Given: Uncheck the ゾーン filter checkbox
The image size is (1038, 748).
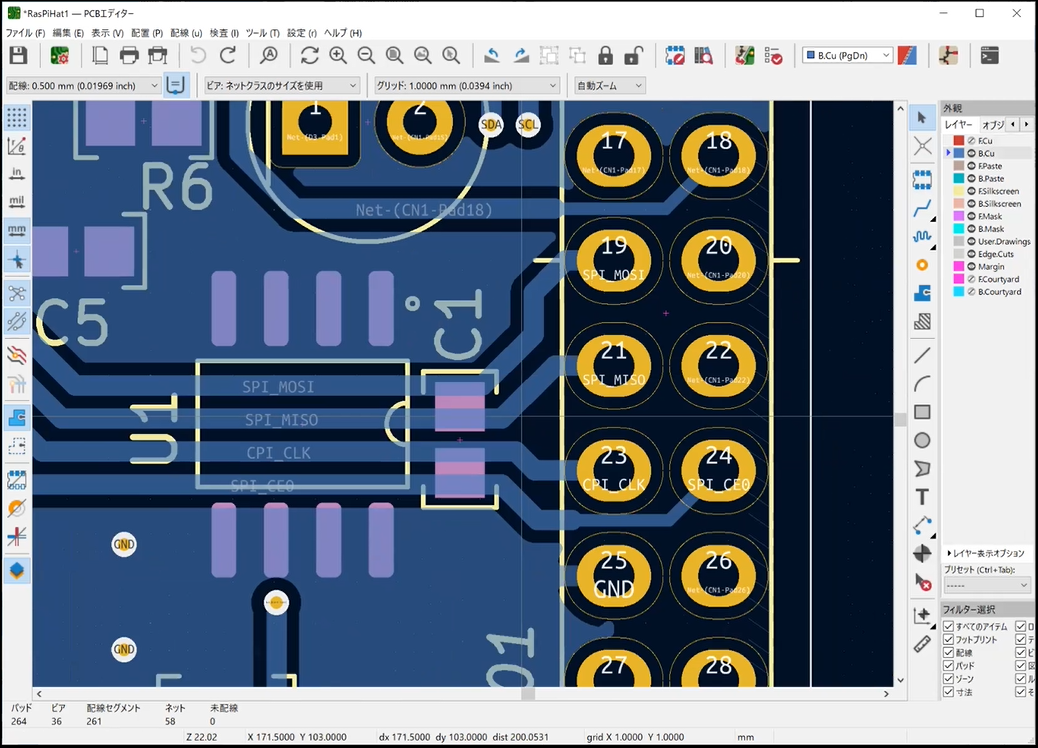Looking at the screenshot, I should pyautogui.click(x=949, y=679).
